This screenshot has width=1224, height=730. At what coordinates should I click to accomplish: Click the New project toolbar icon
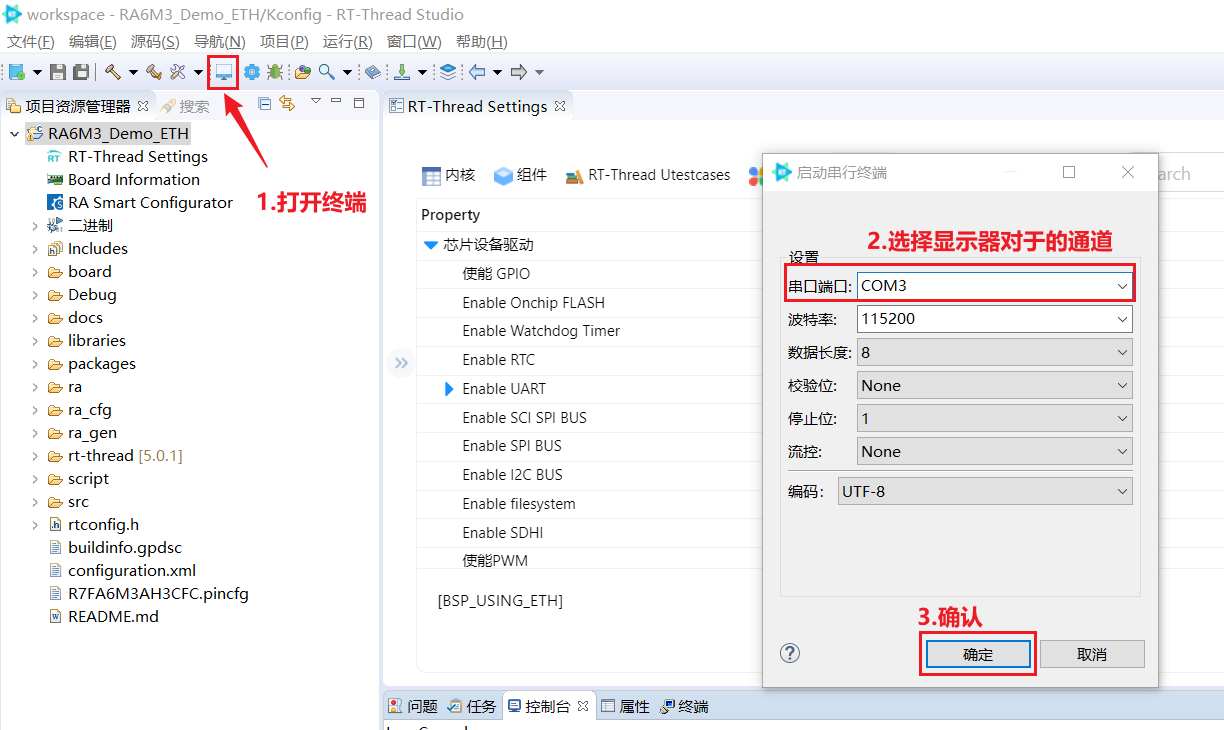coord(16,72)
